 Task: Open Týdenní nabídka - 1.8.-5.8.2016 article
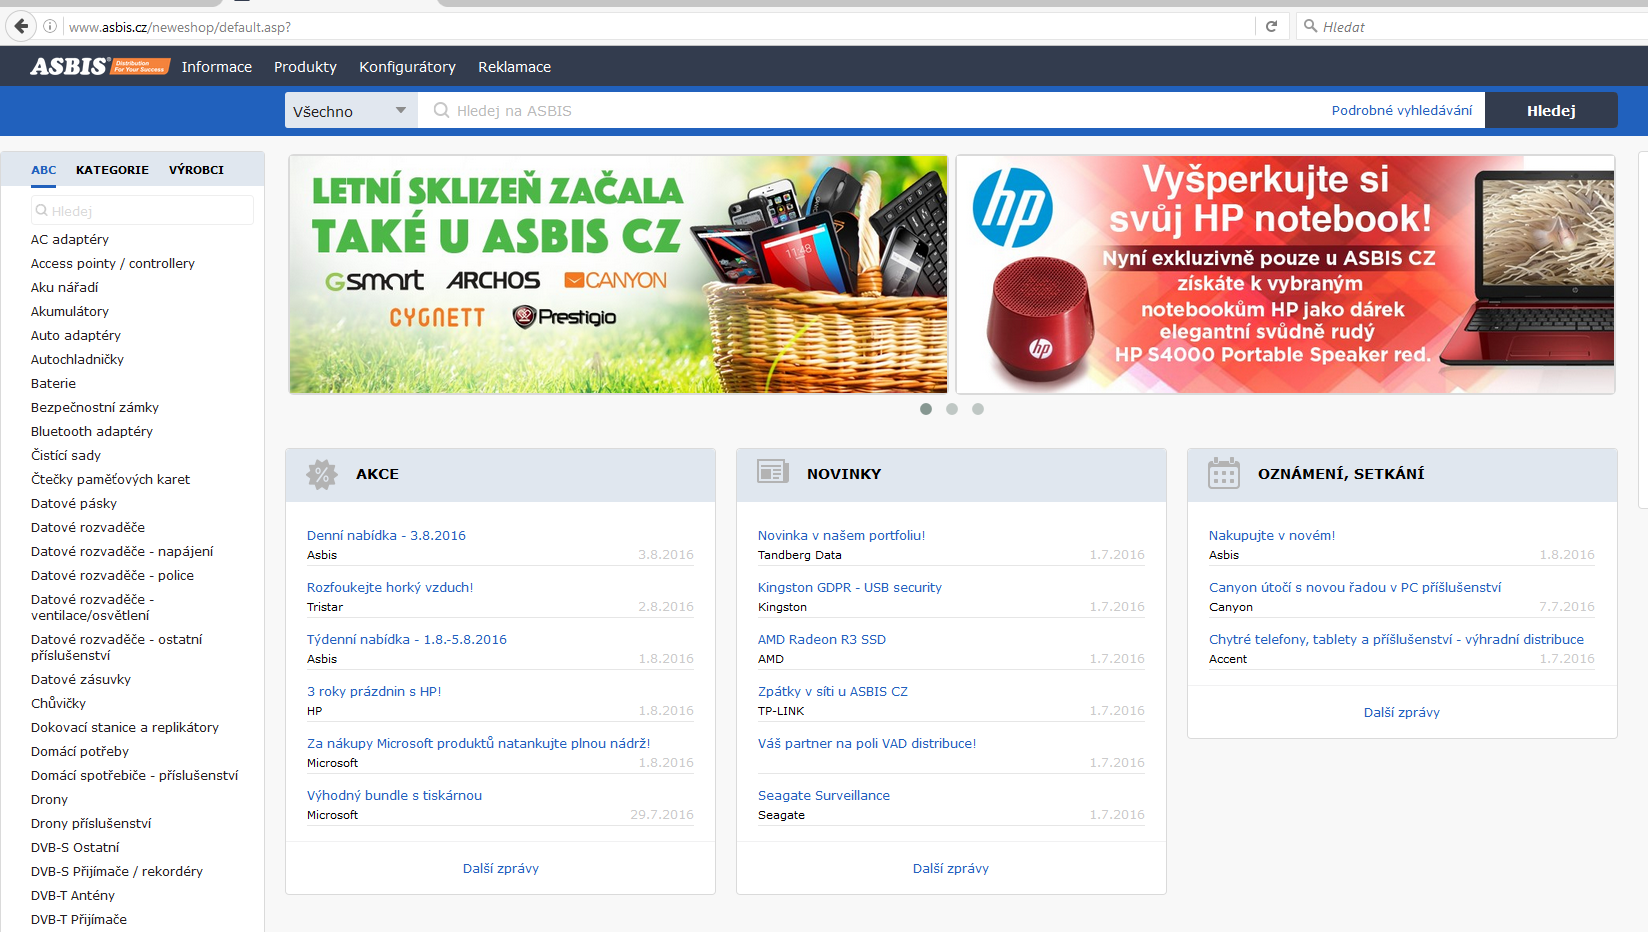(x=407, y=640)
